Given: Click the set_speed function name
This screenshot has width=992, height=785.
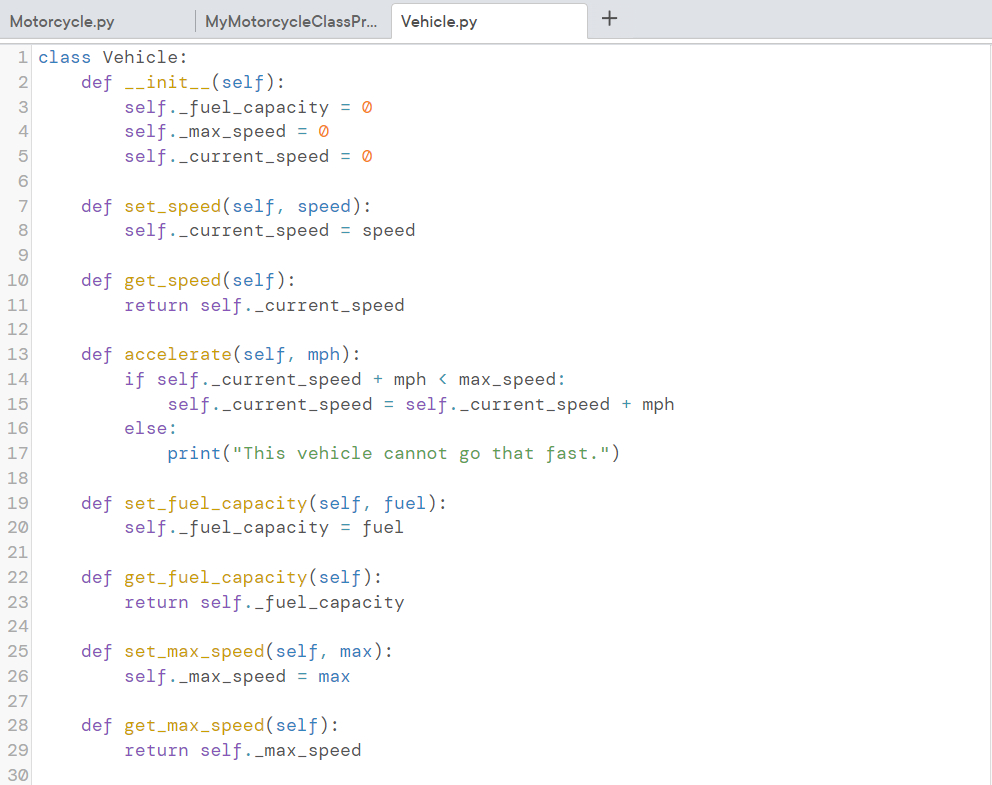Looking at the screenshot, I should pyautogui.click(x=172, y=206).
